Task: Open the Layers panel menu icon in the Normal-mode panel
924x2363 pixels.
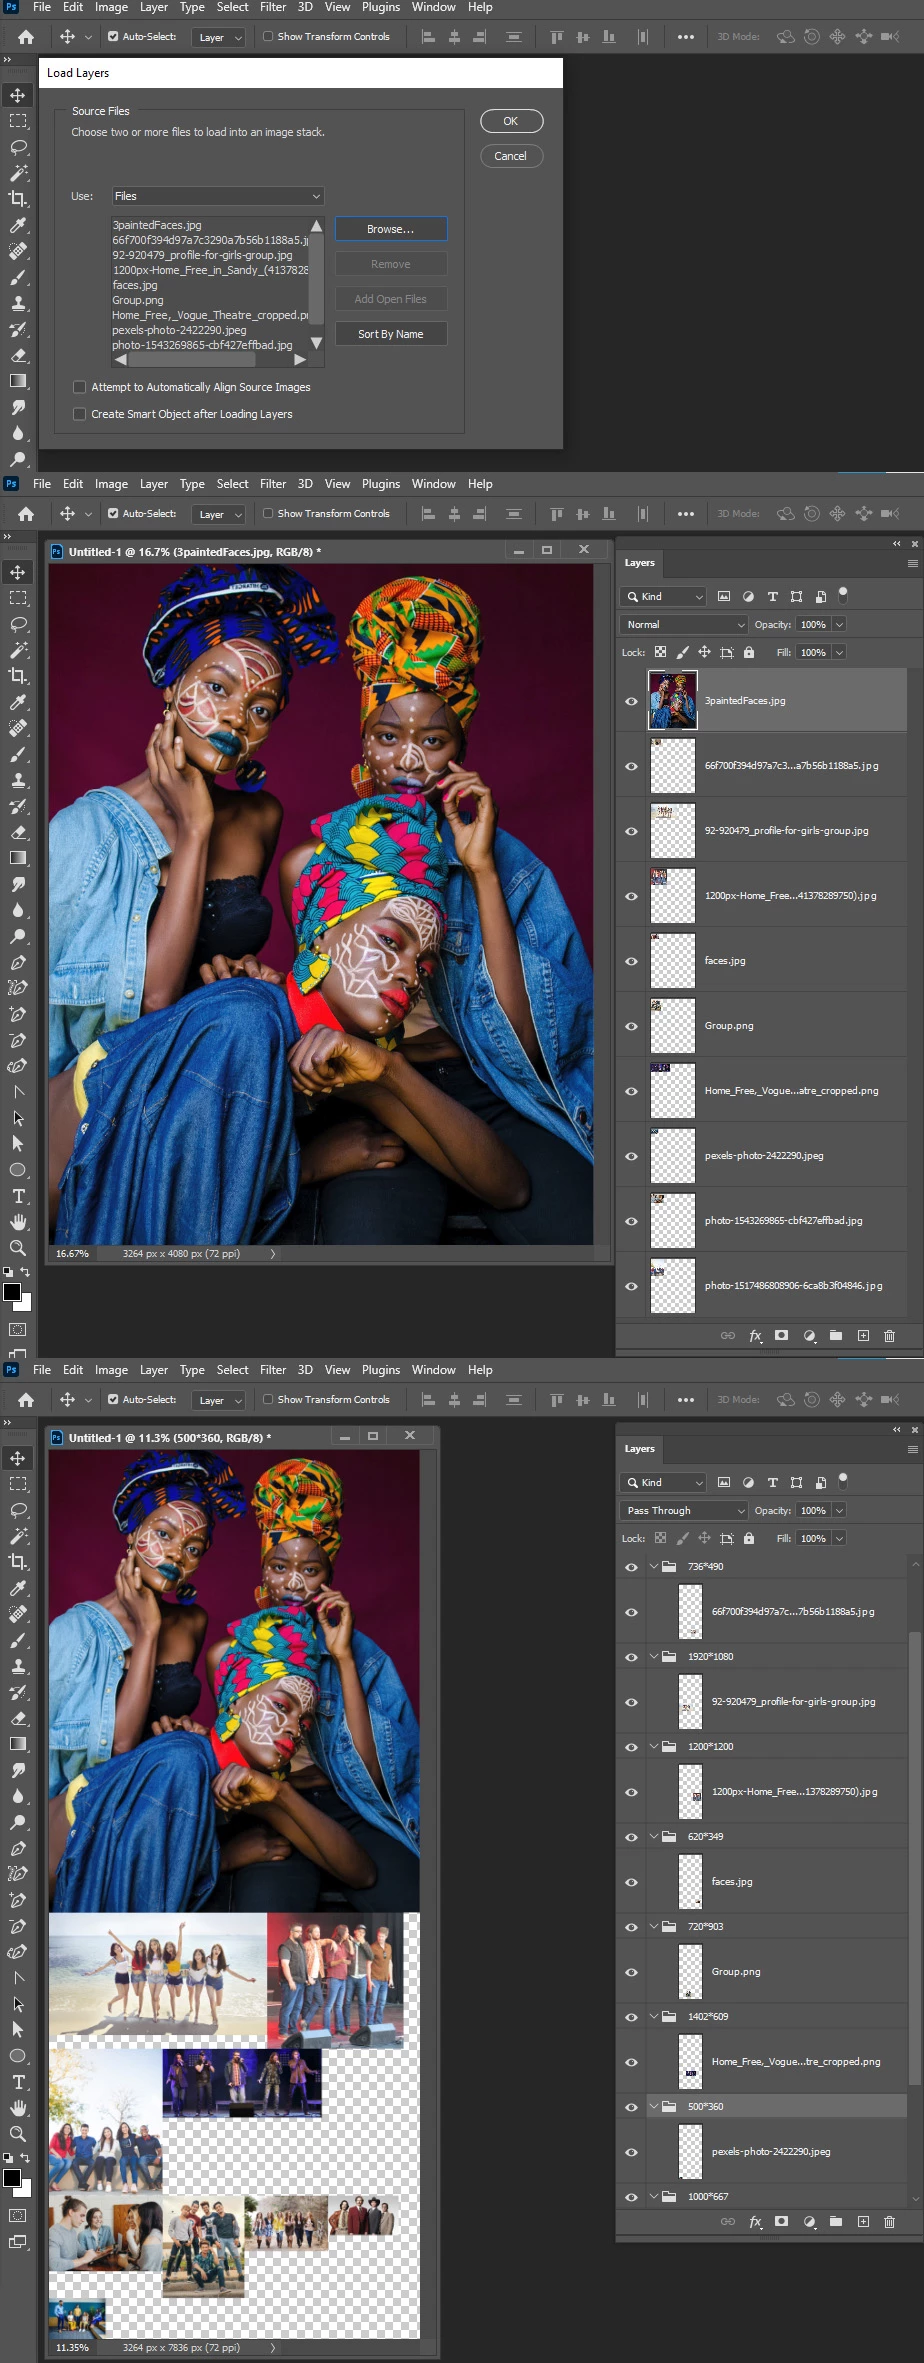Action: coord(912,563)
